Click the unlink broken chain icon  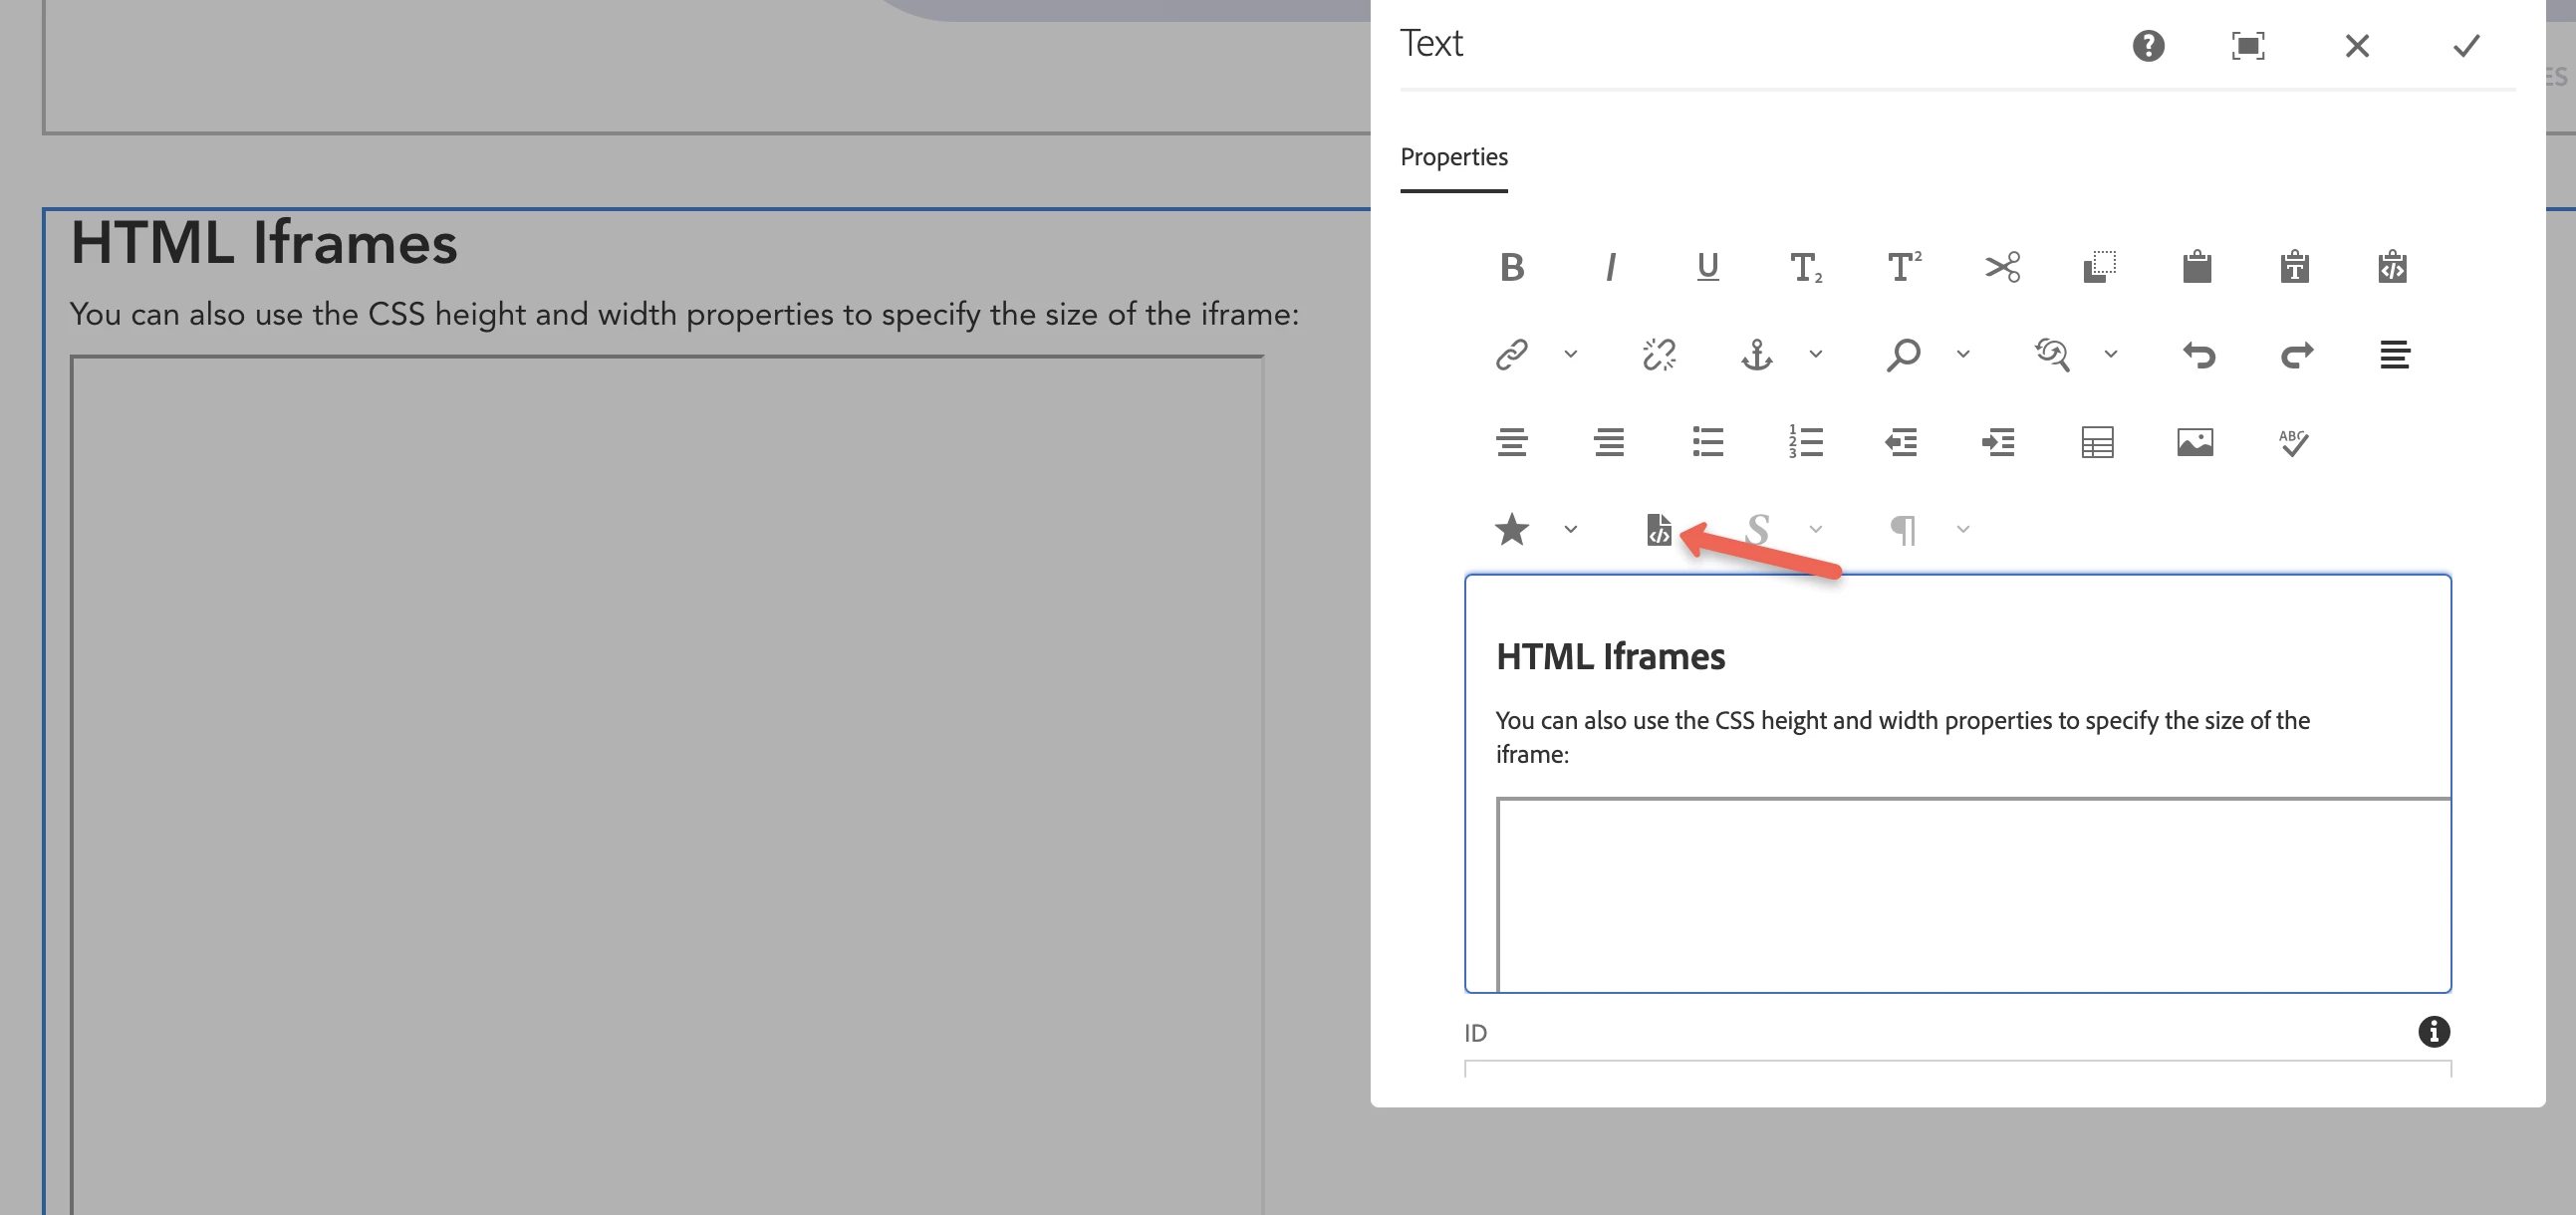(1658, 354)
